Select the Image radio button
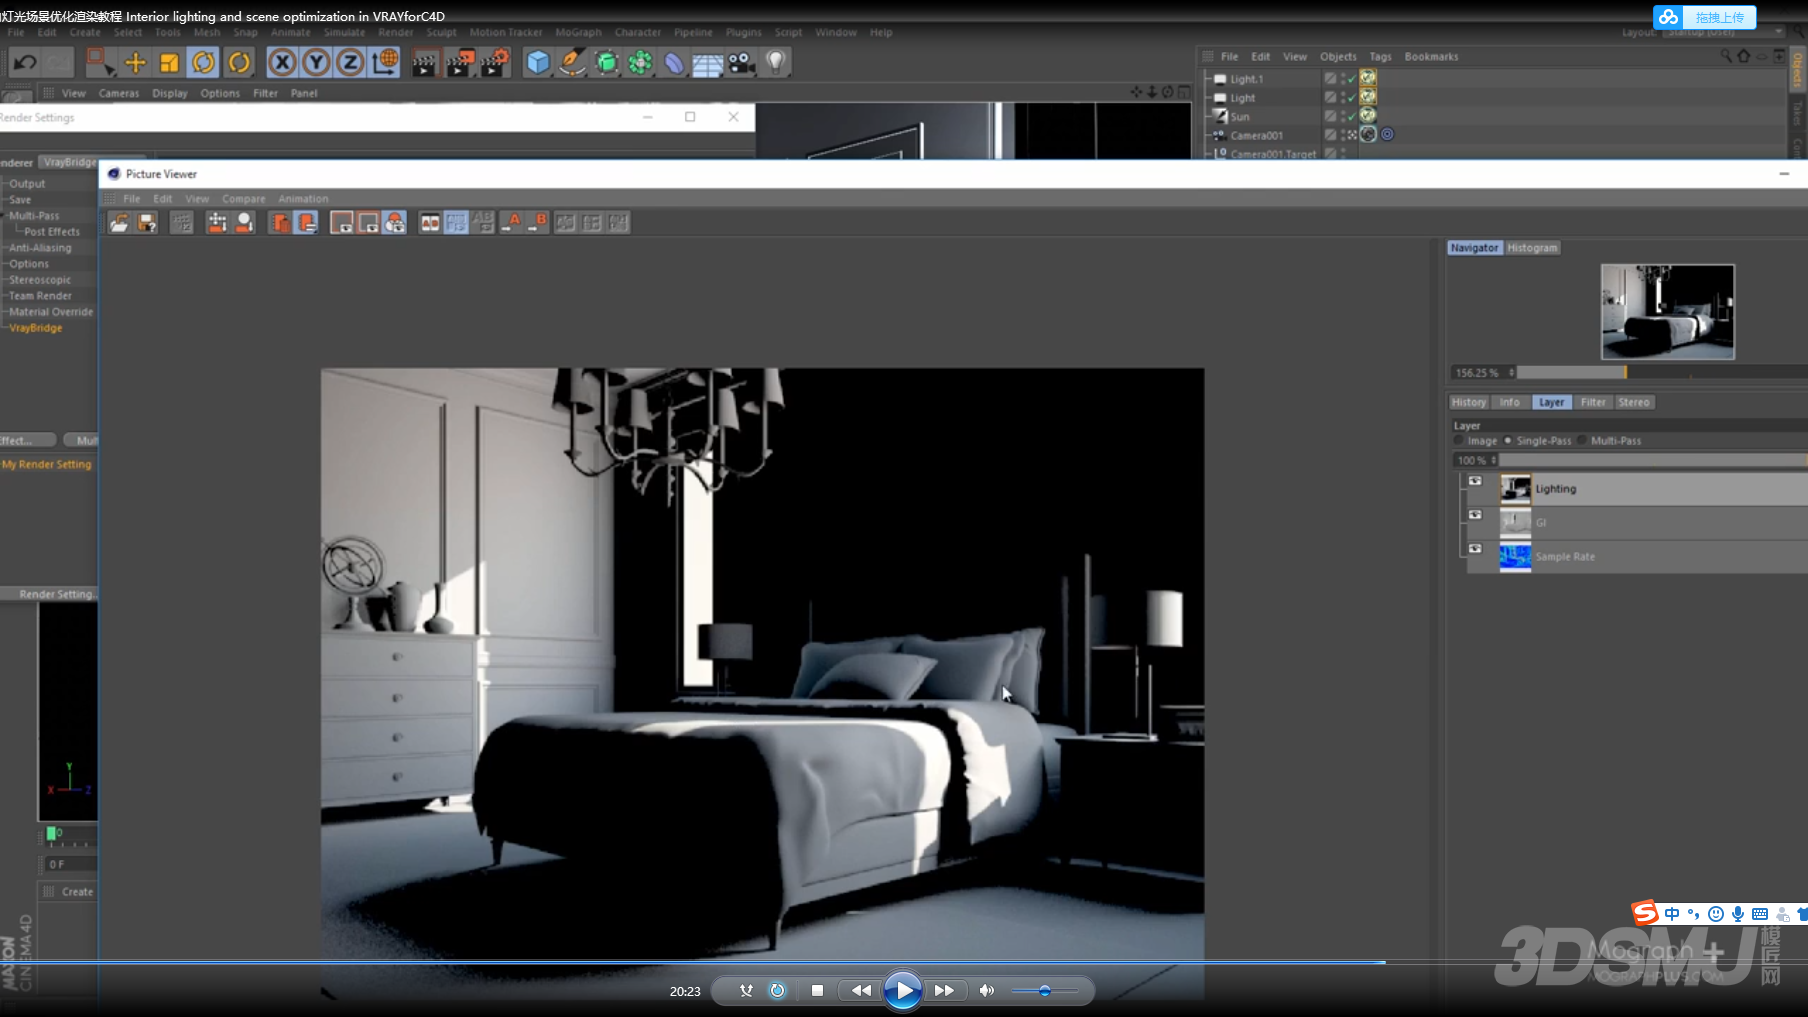 1459,441
